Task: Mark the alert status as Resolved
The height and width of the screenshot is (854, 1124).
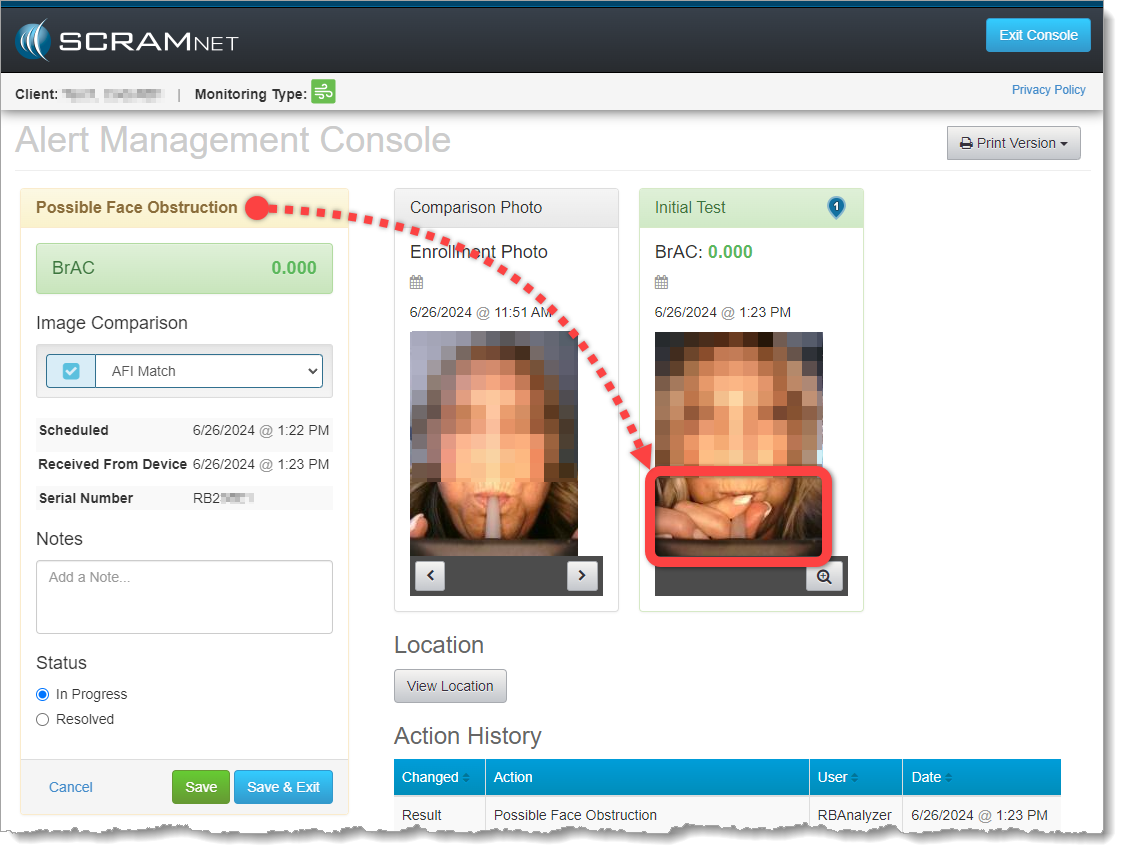Action: coord(42,719)
